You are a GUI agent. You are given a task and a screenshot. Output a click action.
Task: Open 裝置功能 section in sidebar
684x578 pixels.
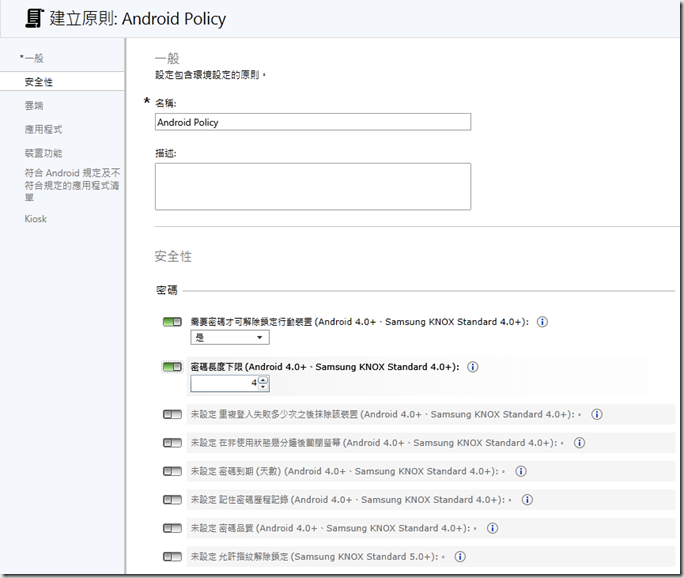(x=44, y=153)
